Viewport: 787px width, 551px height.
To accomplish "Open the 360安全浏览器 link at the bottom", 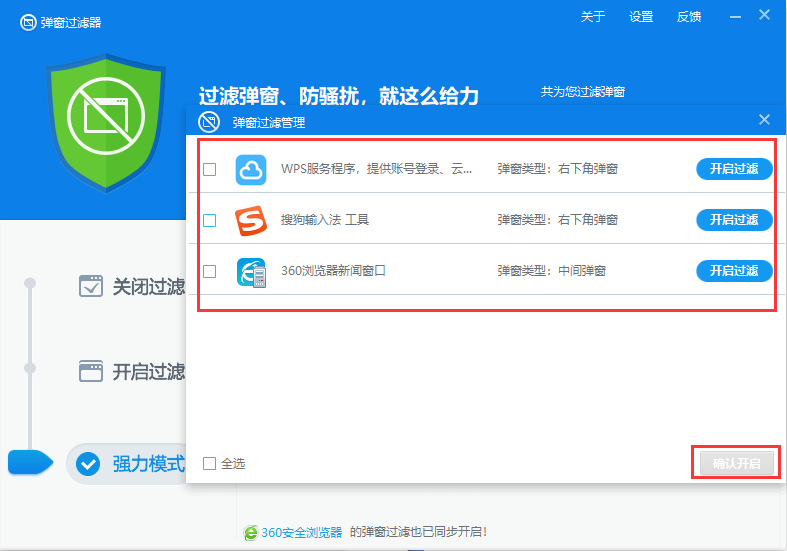I will (x=300, y=532).
